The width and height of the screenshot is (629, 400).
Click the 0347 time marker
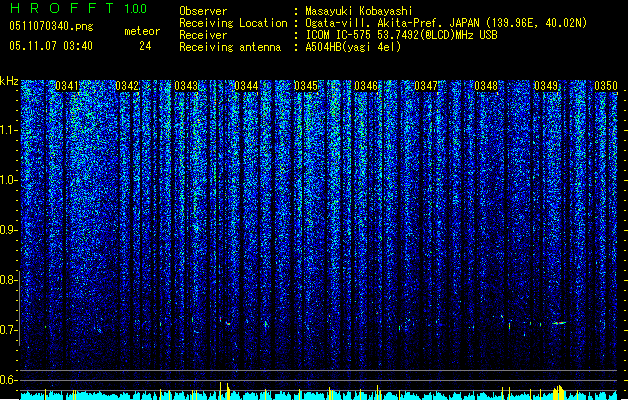coord(426,86)
